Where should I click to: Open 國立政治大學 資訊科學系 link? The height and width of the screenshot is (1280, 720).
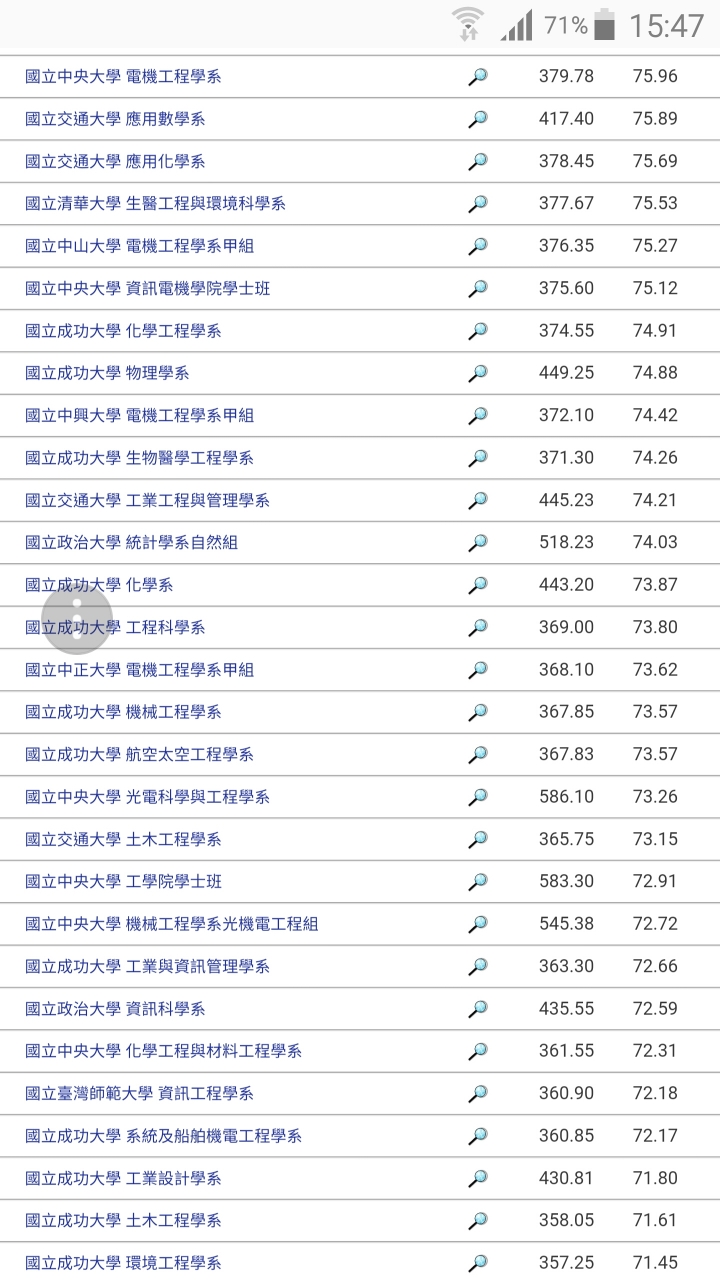[115, 1009]
